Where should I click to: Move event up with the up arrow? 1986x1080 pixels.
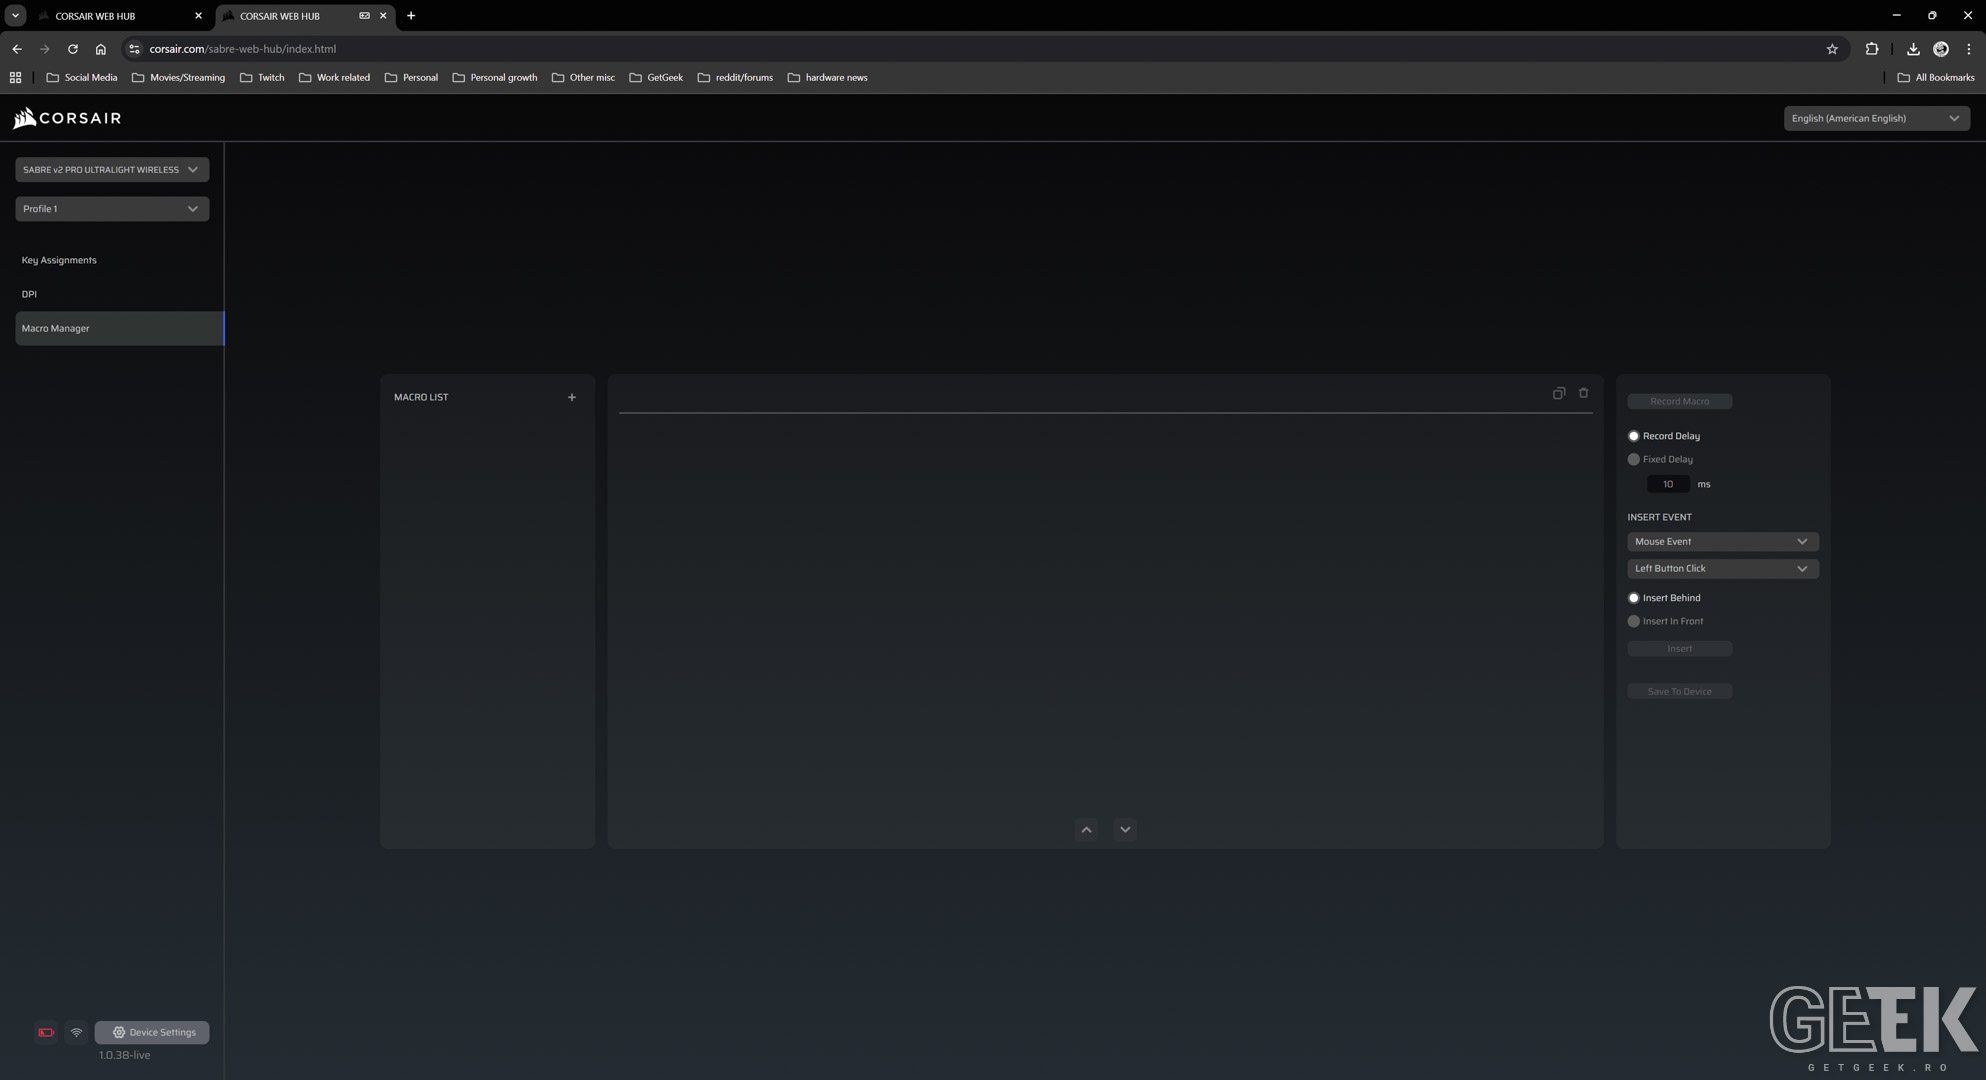(x=1086, y=829)
